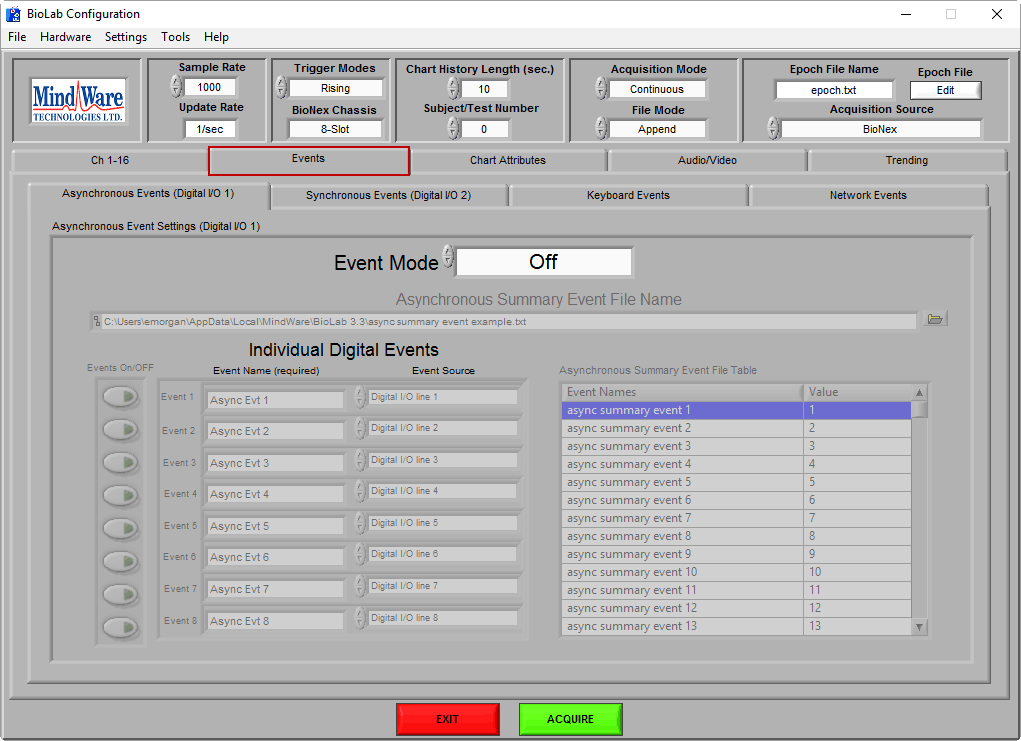
Task: Open the Acquisition Source BioNex dropdown
Action: (x=880, y=129)
